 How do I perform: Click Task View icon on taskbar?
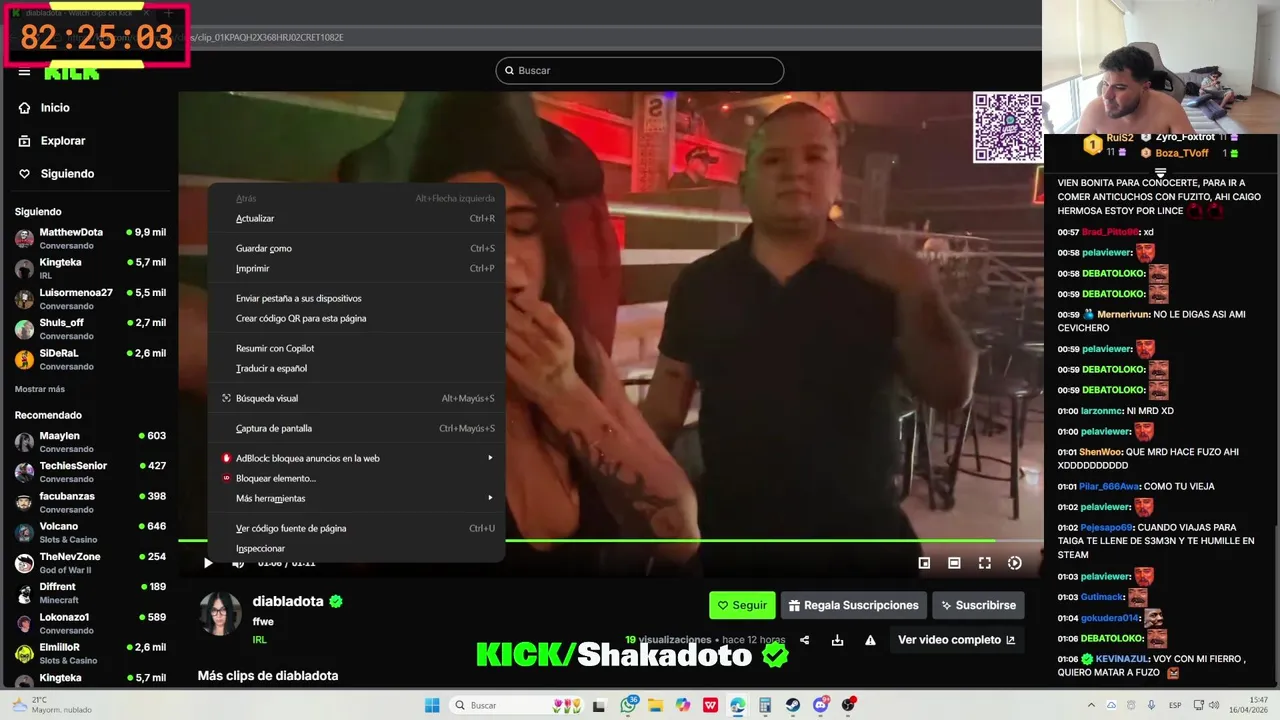[x=599, y=705]
